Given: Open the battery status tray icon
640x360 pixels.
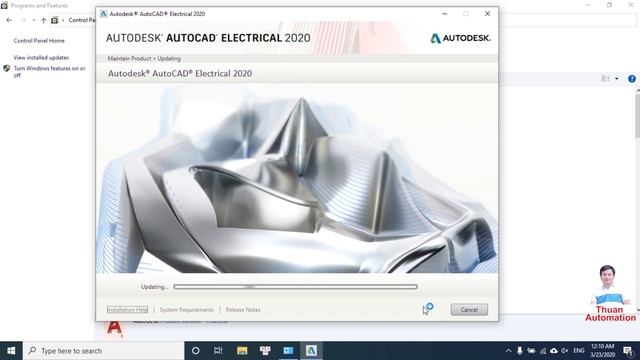Looking at the screenshot, I should pos(531,351).
